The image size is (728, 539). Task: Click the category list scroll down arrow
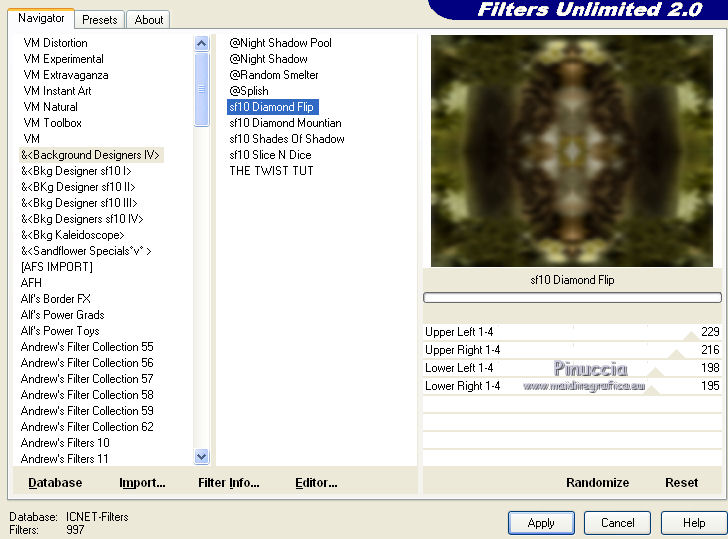[x=202, y=456]
